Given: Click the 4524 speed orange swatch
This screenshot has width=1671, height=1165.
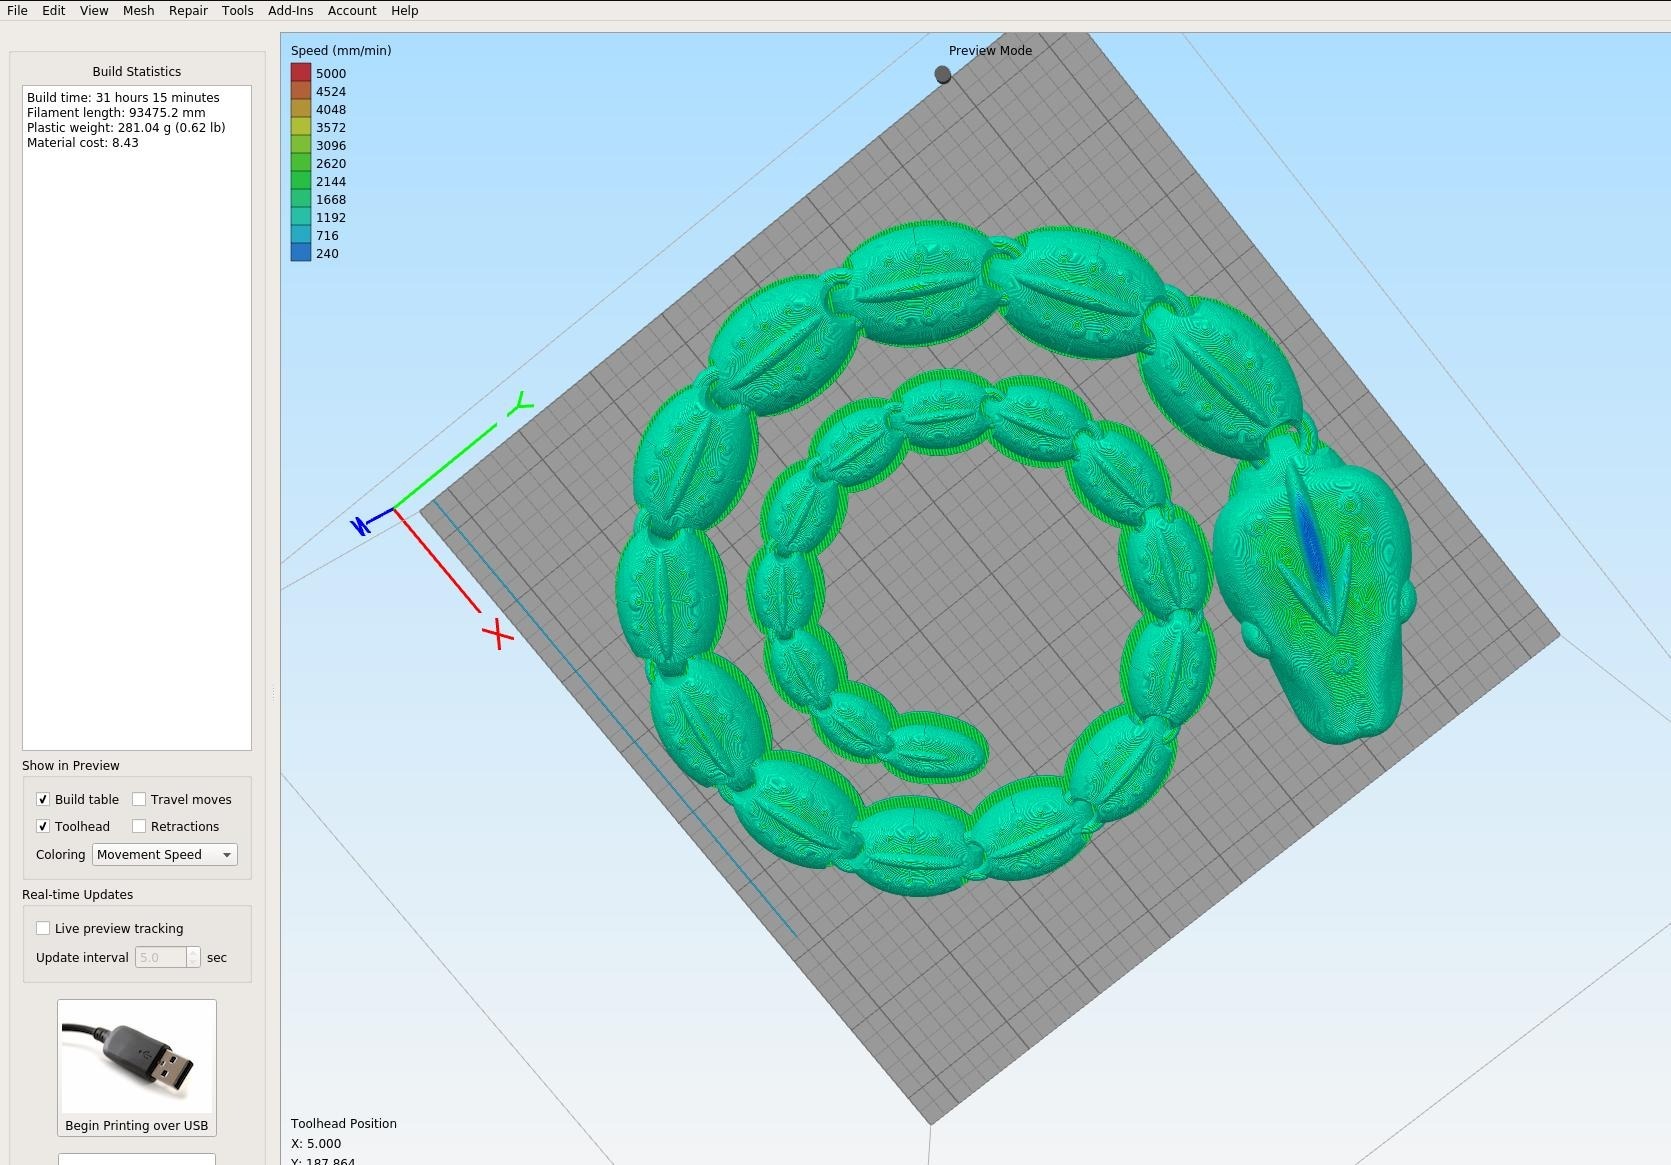Looking at the screenshot, I should pos(301,91).
